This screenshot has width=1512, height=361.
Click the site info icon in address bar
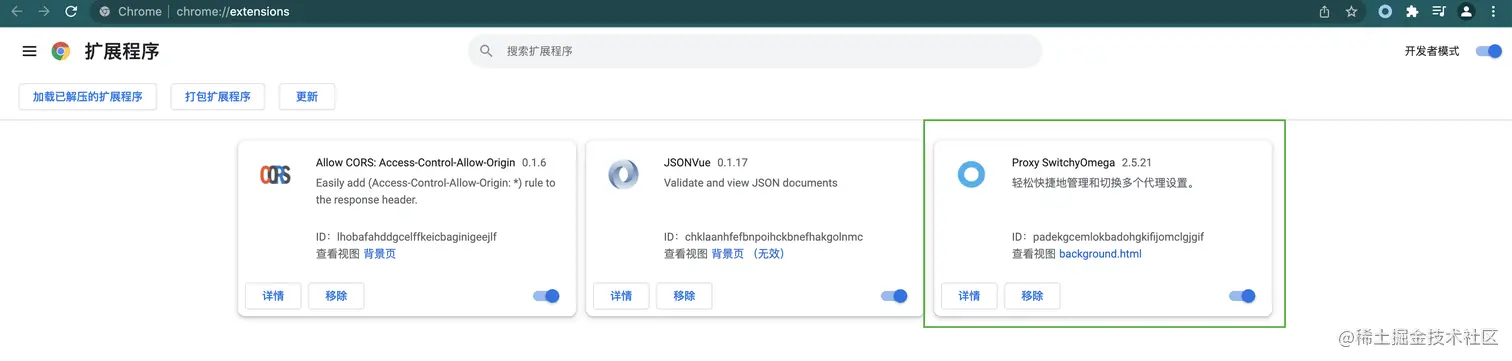[x=105, y=12]
